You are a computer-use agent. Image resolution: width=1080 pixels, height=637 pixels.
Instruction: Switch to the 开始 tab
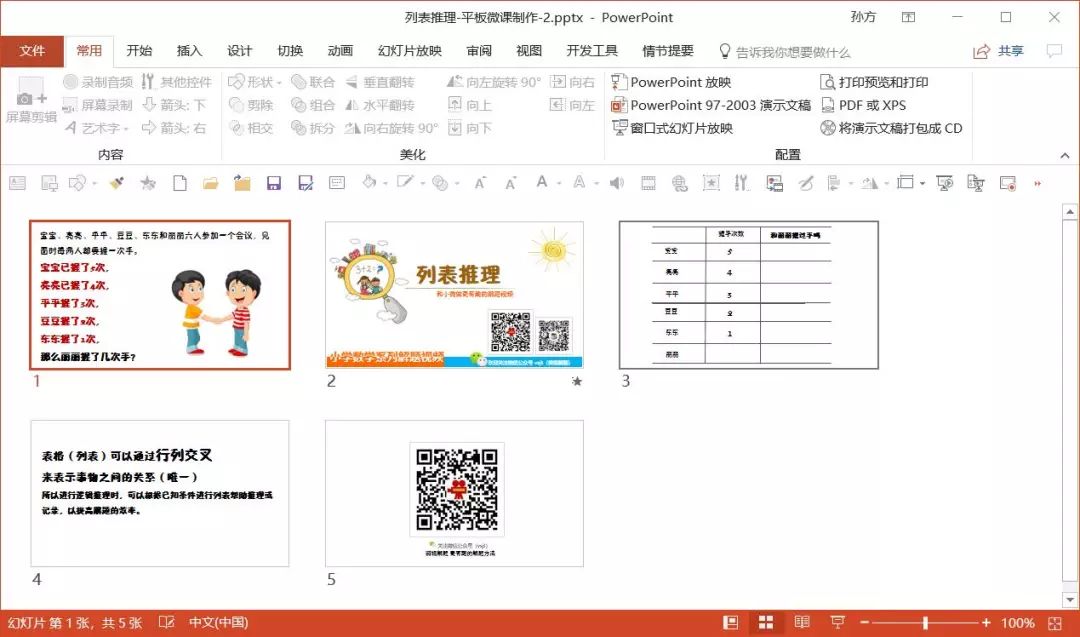[x=139, y=51]
